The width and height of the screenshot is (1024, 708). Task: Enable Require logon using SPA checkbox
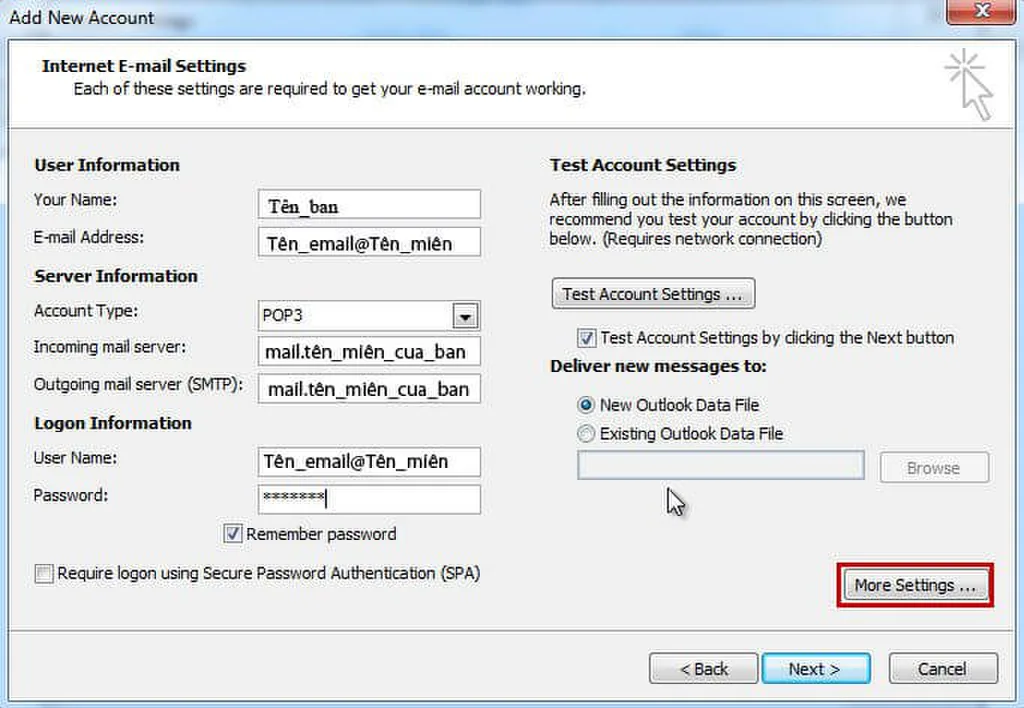44,573
